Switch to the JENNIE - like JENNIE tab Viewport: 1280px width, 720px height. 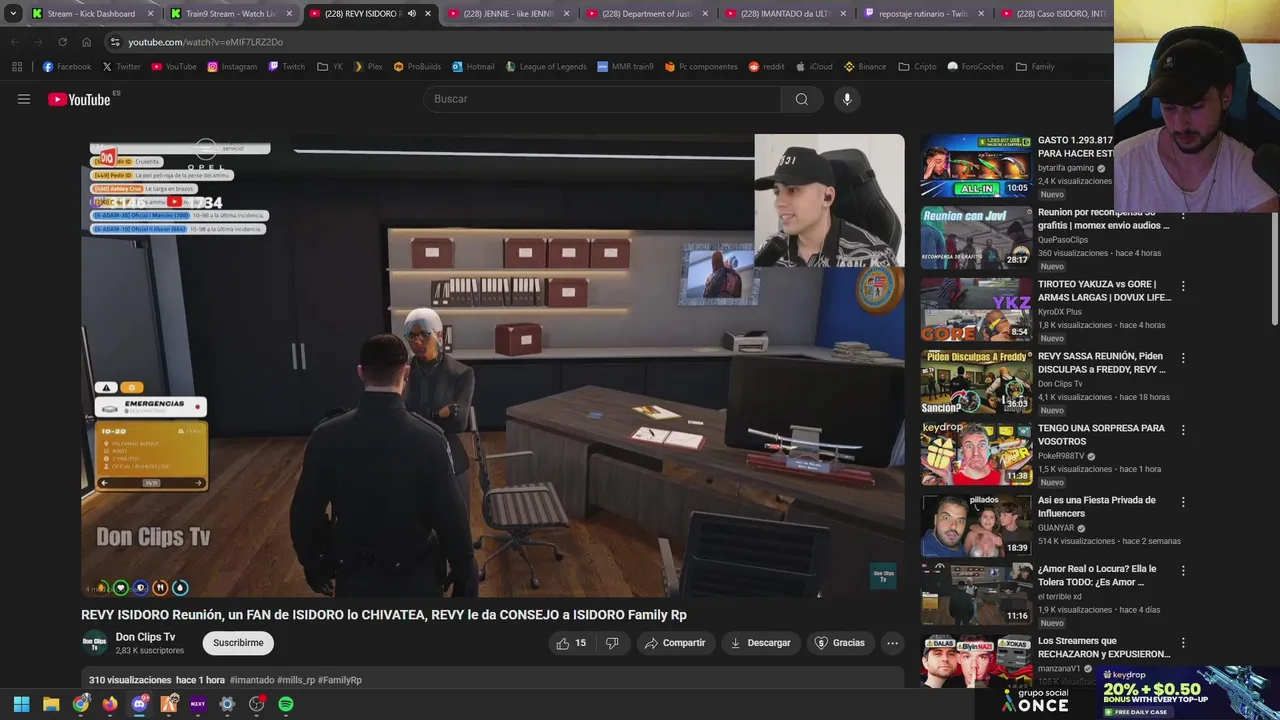pos(507,14)
